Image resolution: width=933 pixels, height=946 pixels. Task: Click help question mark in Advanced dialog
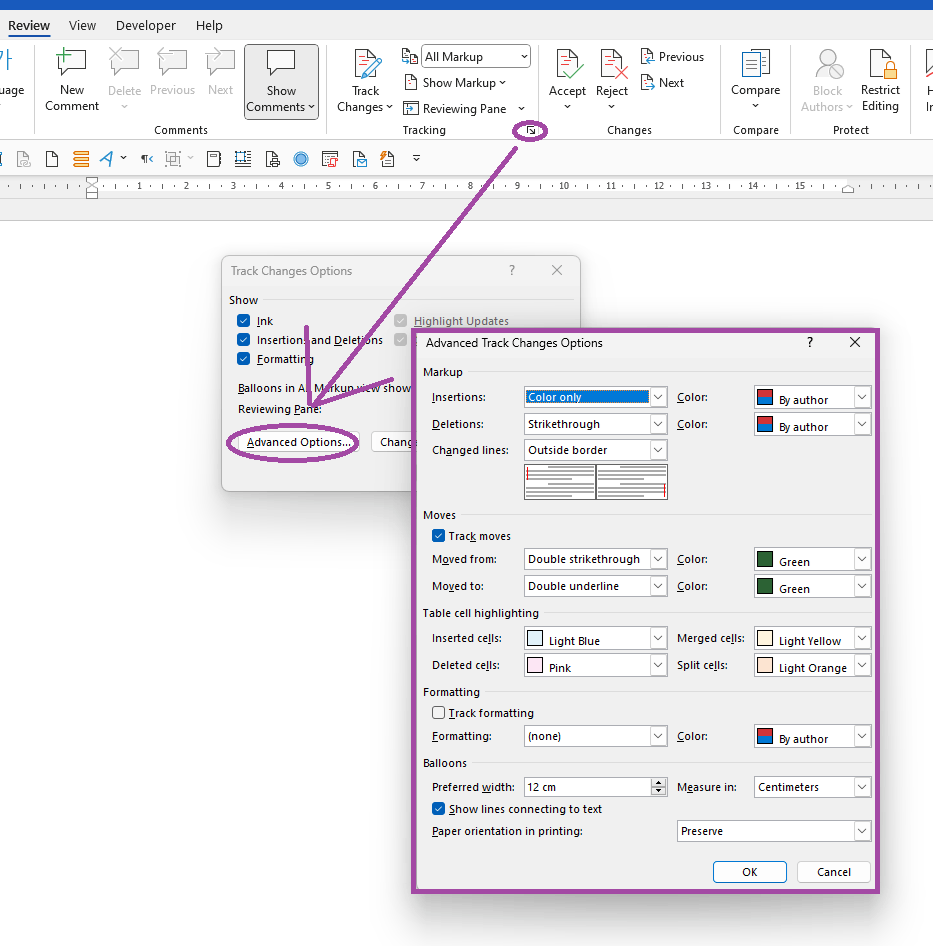pyautogui.click(x=810, y=342)
